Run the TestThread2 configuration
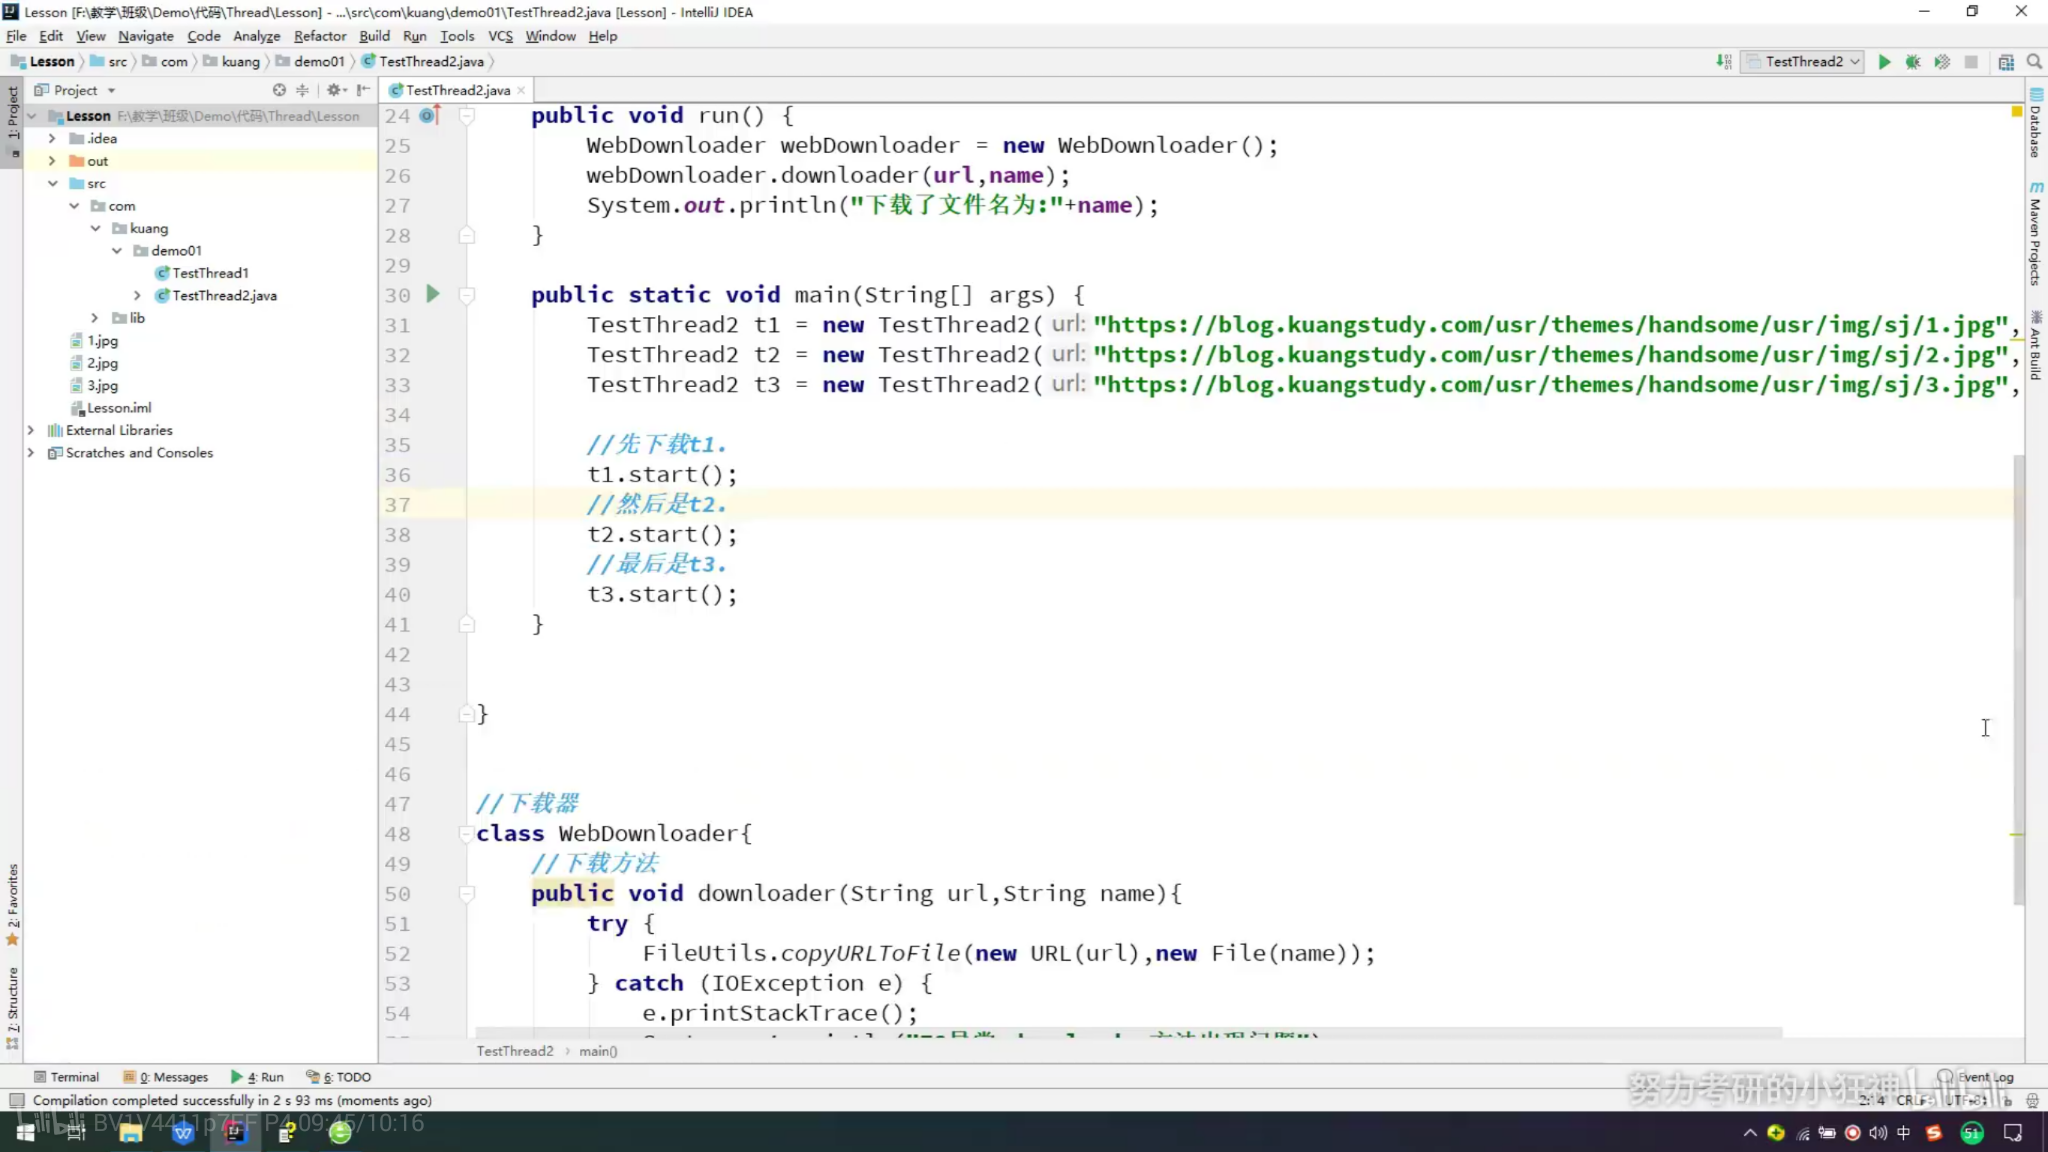Viewport: 2048px width, 1152px height. 1884,62
